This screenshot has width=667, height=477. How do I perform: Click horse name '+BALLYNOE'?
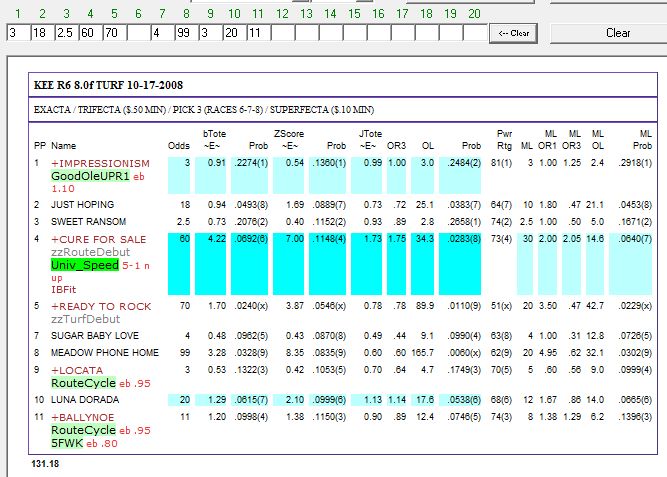pyautogui.click(x=83, y=417)
